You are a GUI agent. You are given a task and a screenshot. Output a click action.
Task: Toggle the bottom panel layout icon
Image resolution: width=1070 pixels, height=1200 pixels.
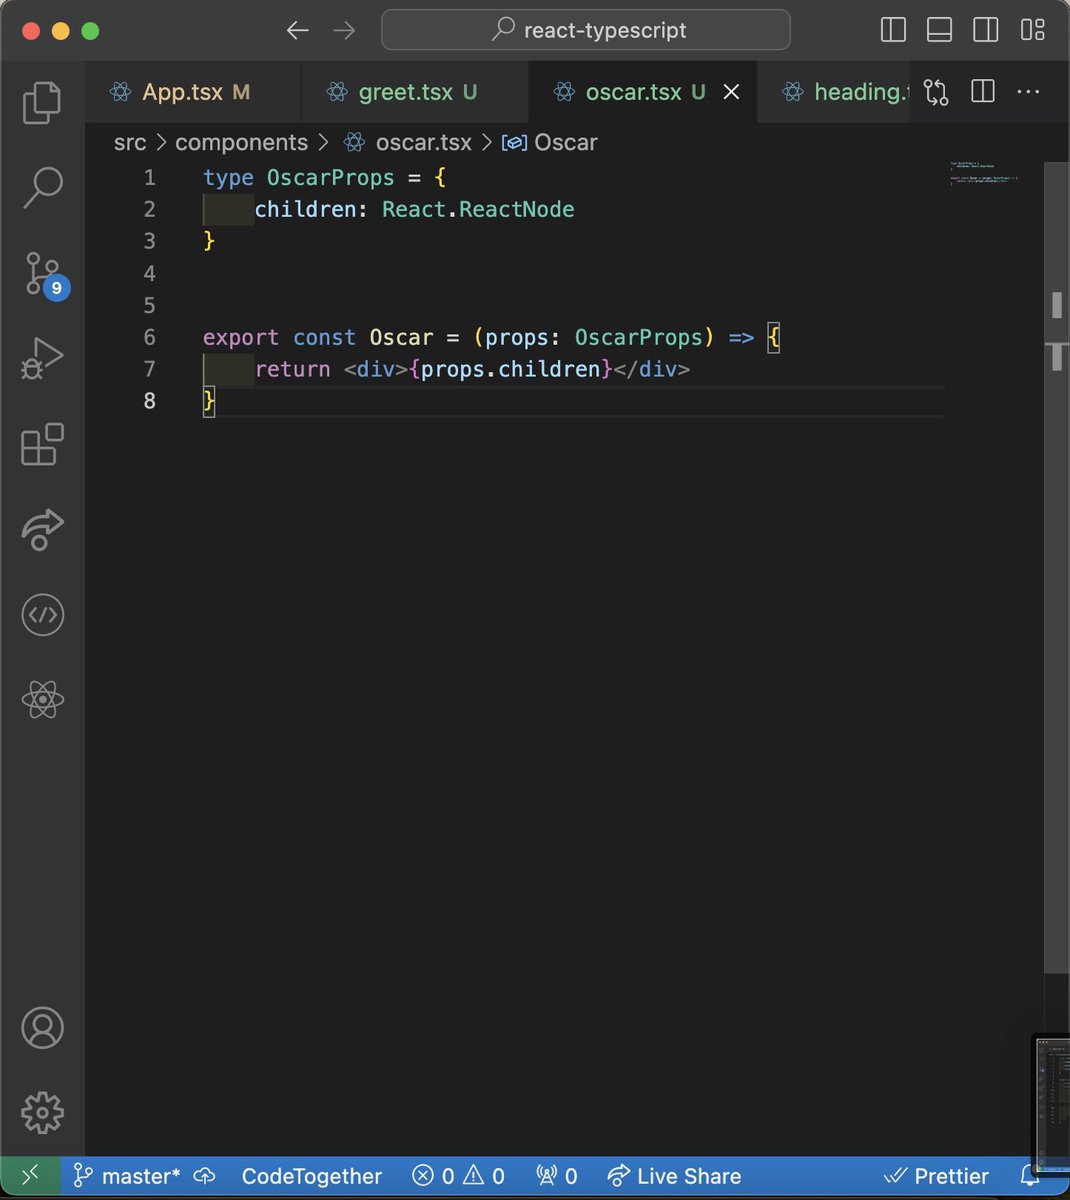point(939,30)
